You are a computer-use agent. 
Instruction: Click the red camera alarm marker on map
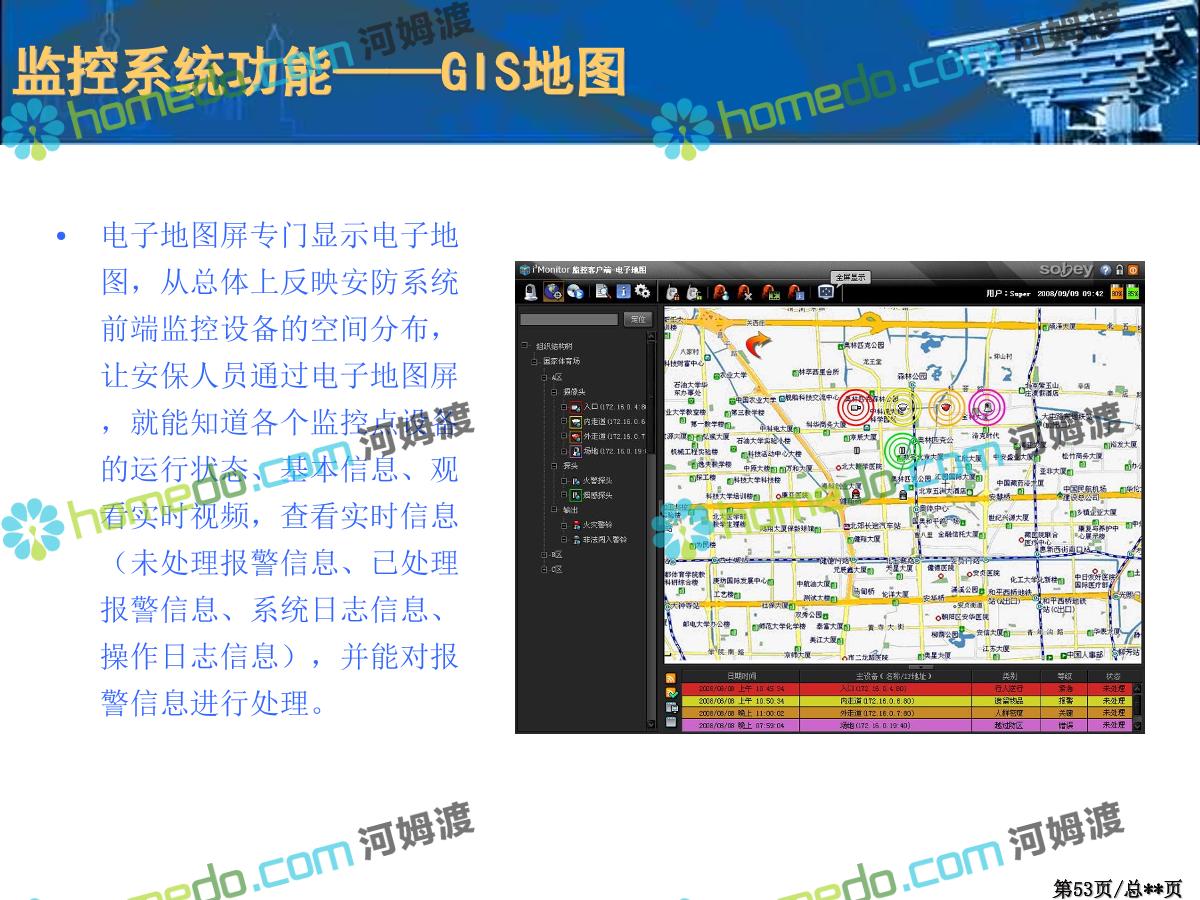(x=855, y=408)
